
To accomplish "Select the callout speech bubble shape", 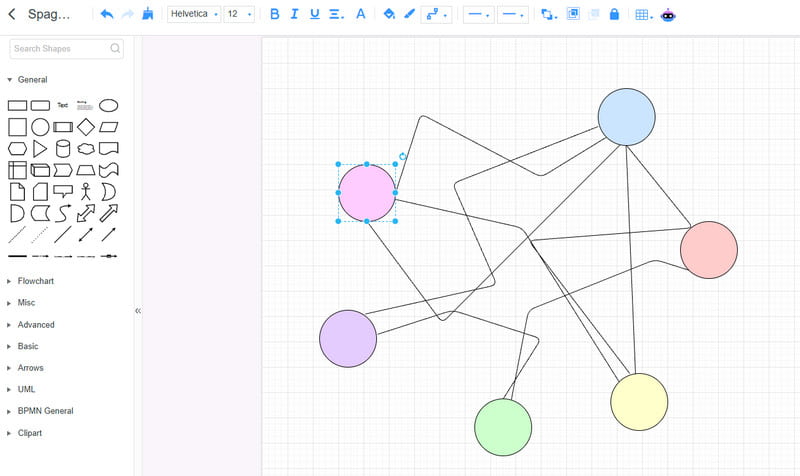I will pos(63,191).
